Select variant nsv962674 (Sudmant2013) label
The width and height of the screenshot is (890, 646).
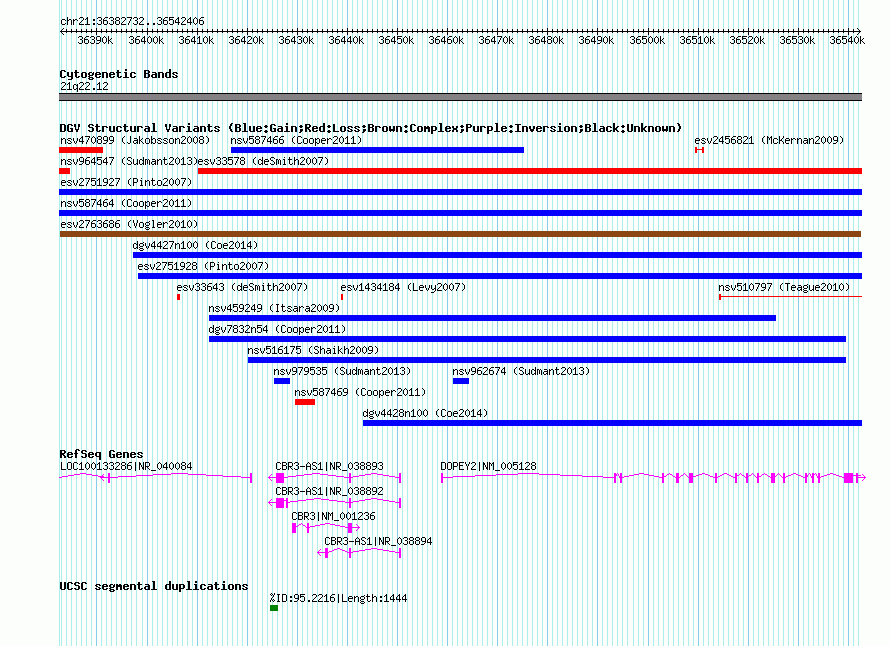pyautogui.click(x=521, y=371)
